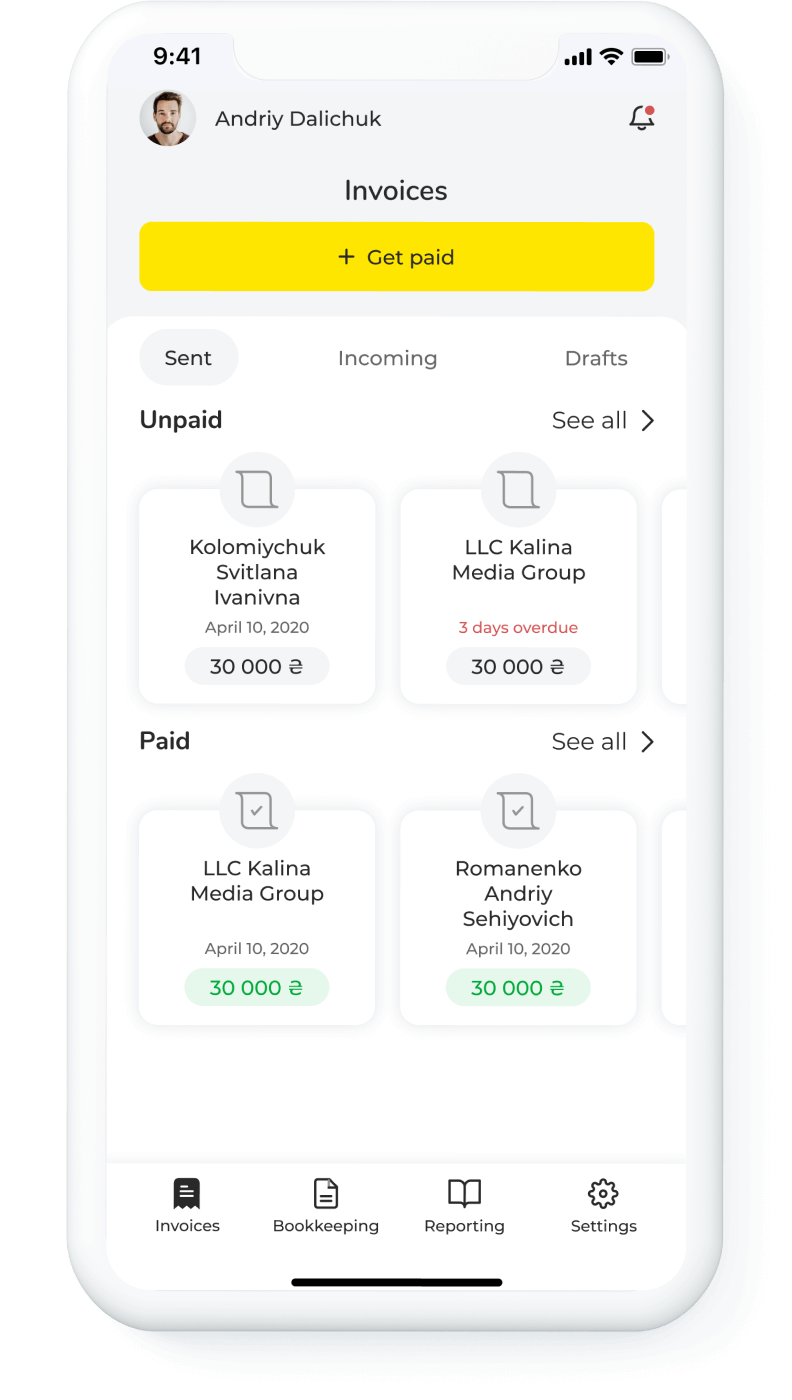
Task: Click green 30 000 amount on Romanenko card
Action: pos(518,988)
